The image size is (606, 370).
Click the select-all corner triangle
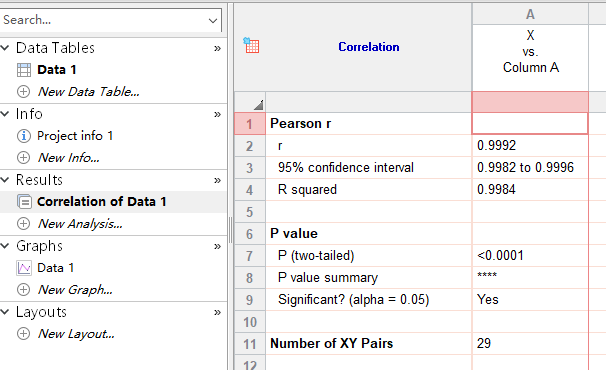[x=259, y=105]
